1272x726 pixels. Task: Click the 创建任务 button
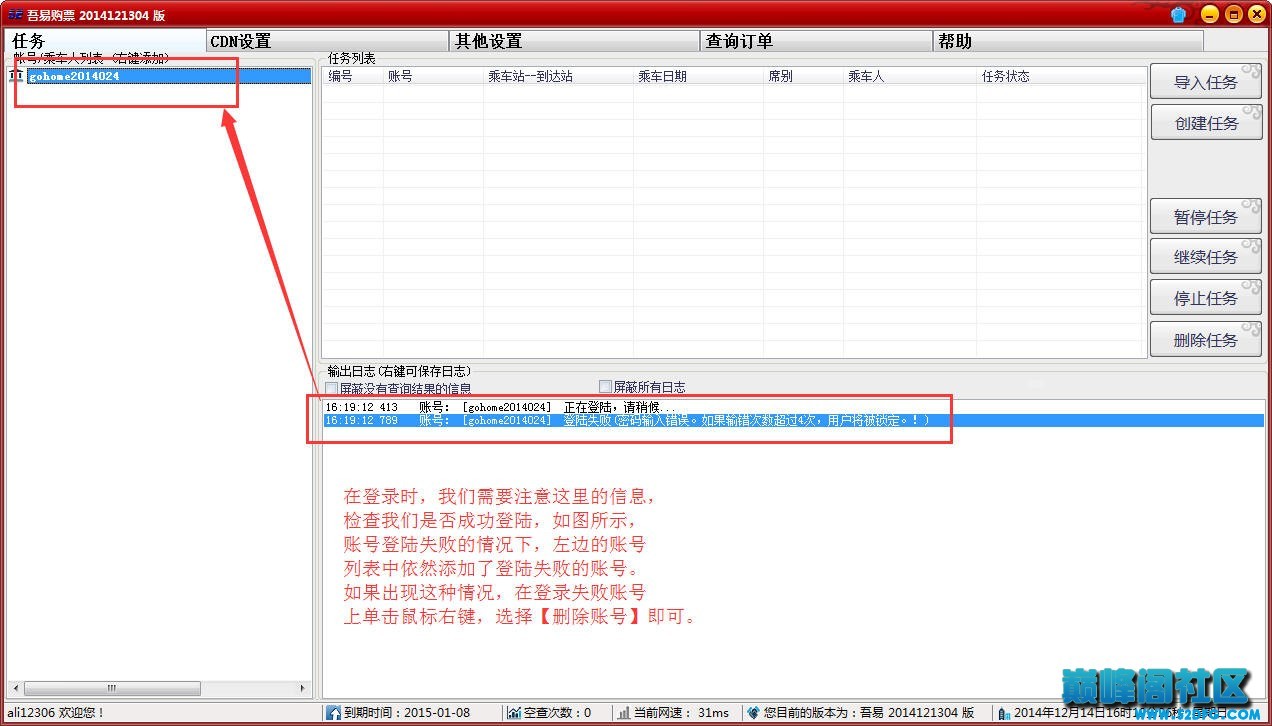pyautogui.click(x=1206, y=123)
